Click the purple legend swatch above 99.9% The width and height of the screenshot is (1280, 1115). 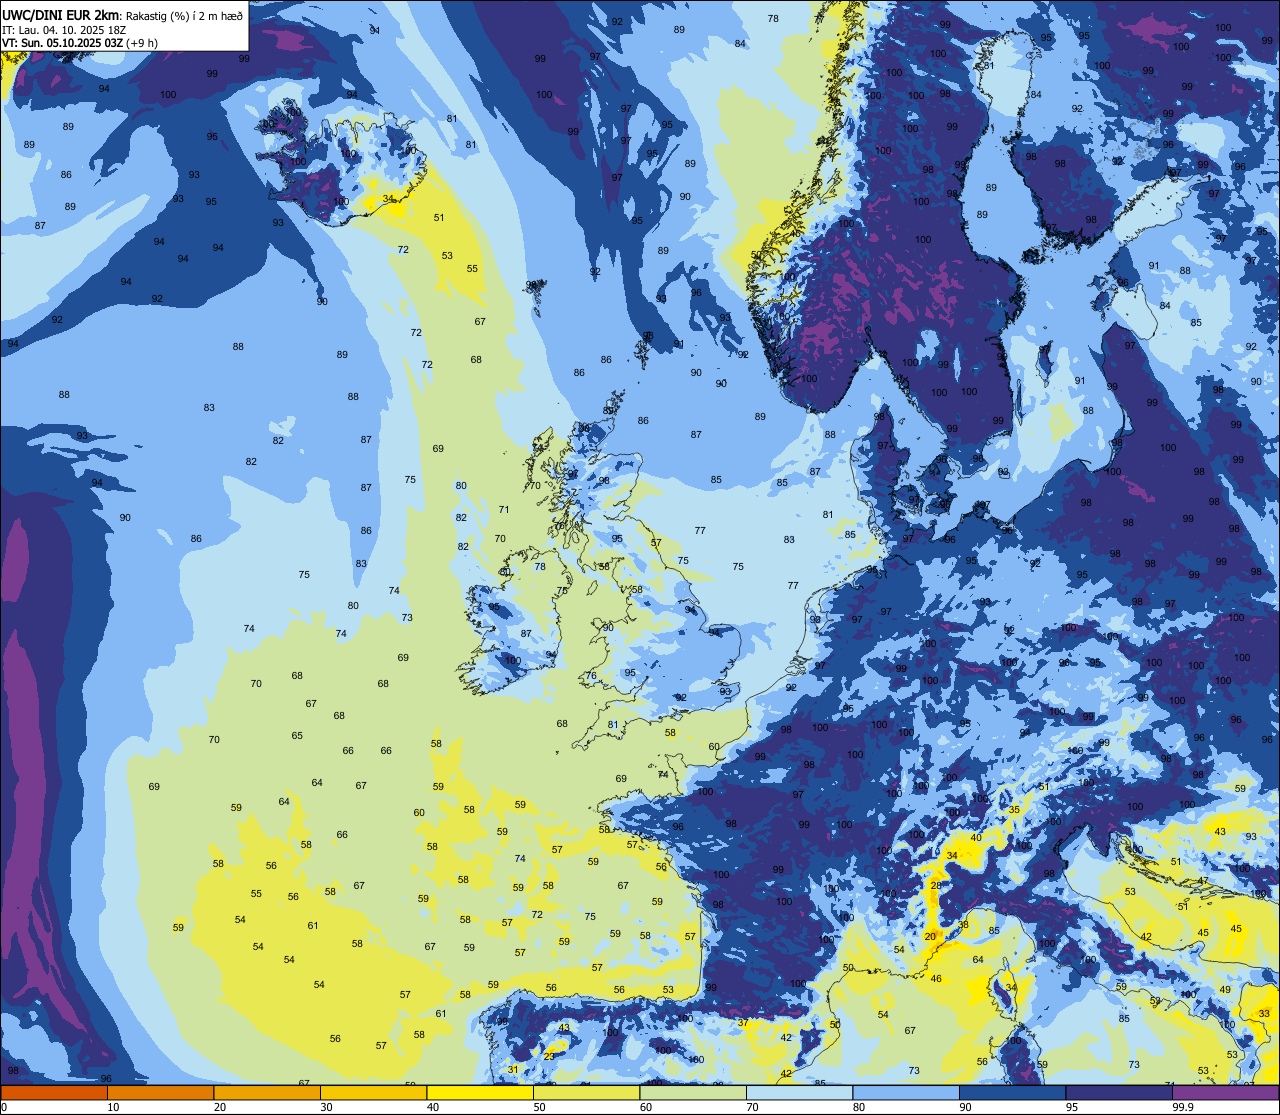(1225, 1092)
